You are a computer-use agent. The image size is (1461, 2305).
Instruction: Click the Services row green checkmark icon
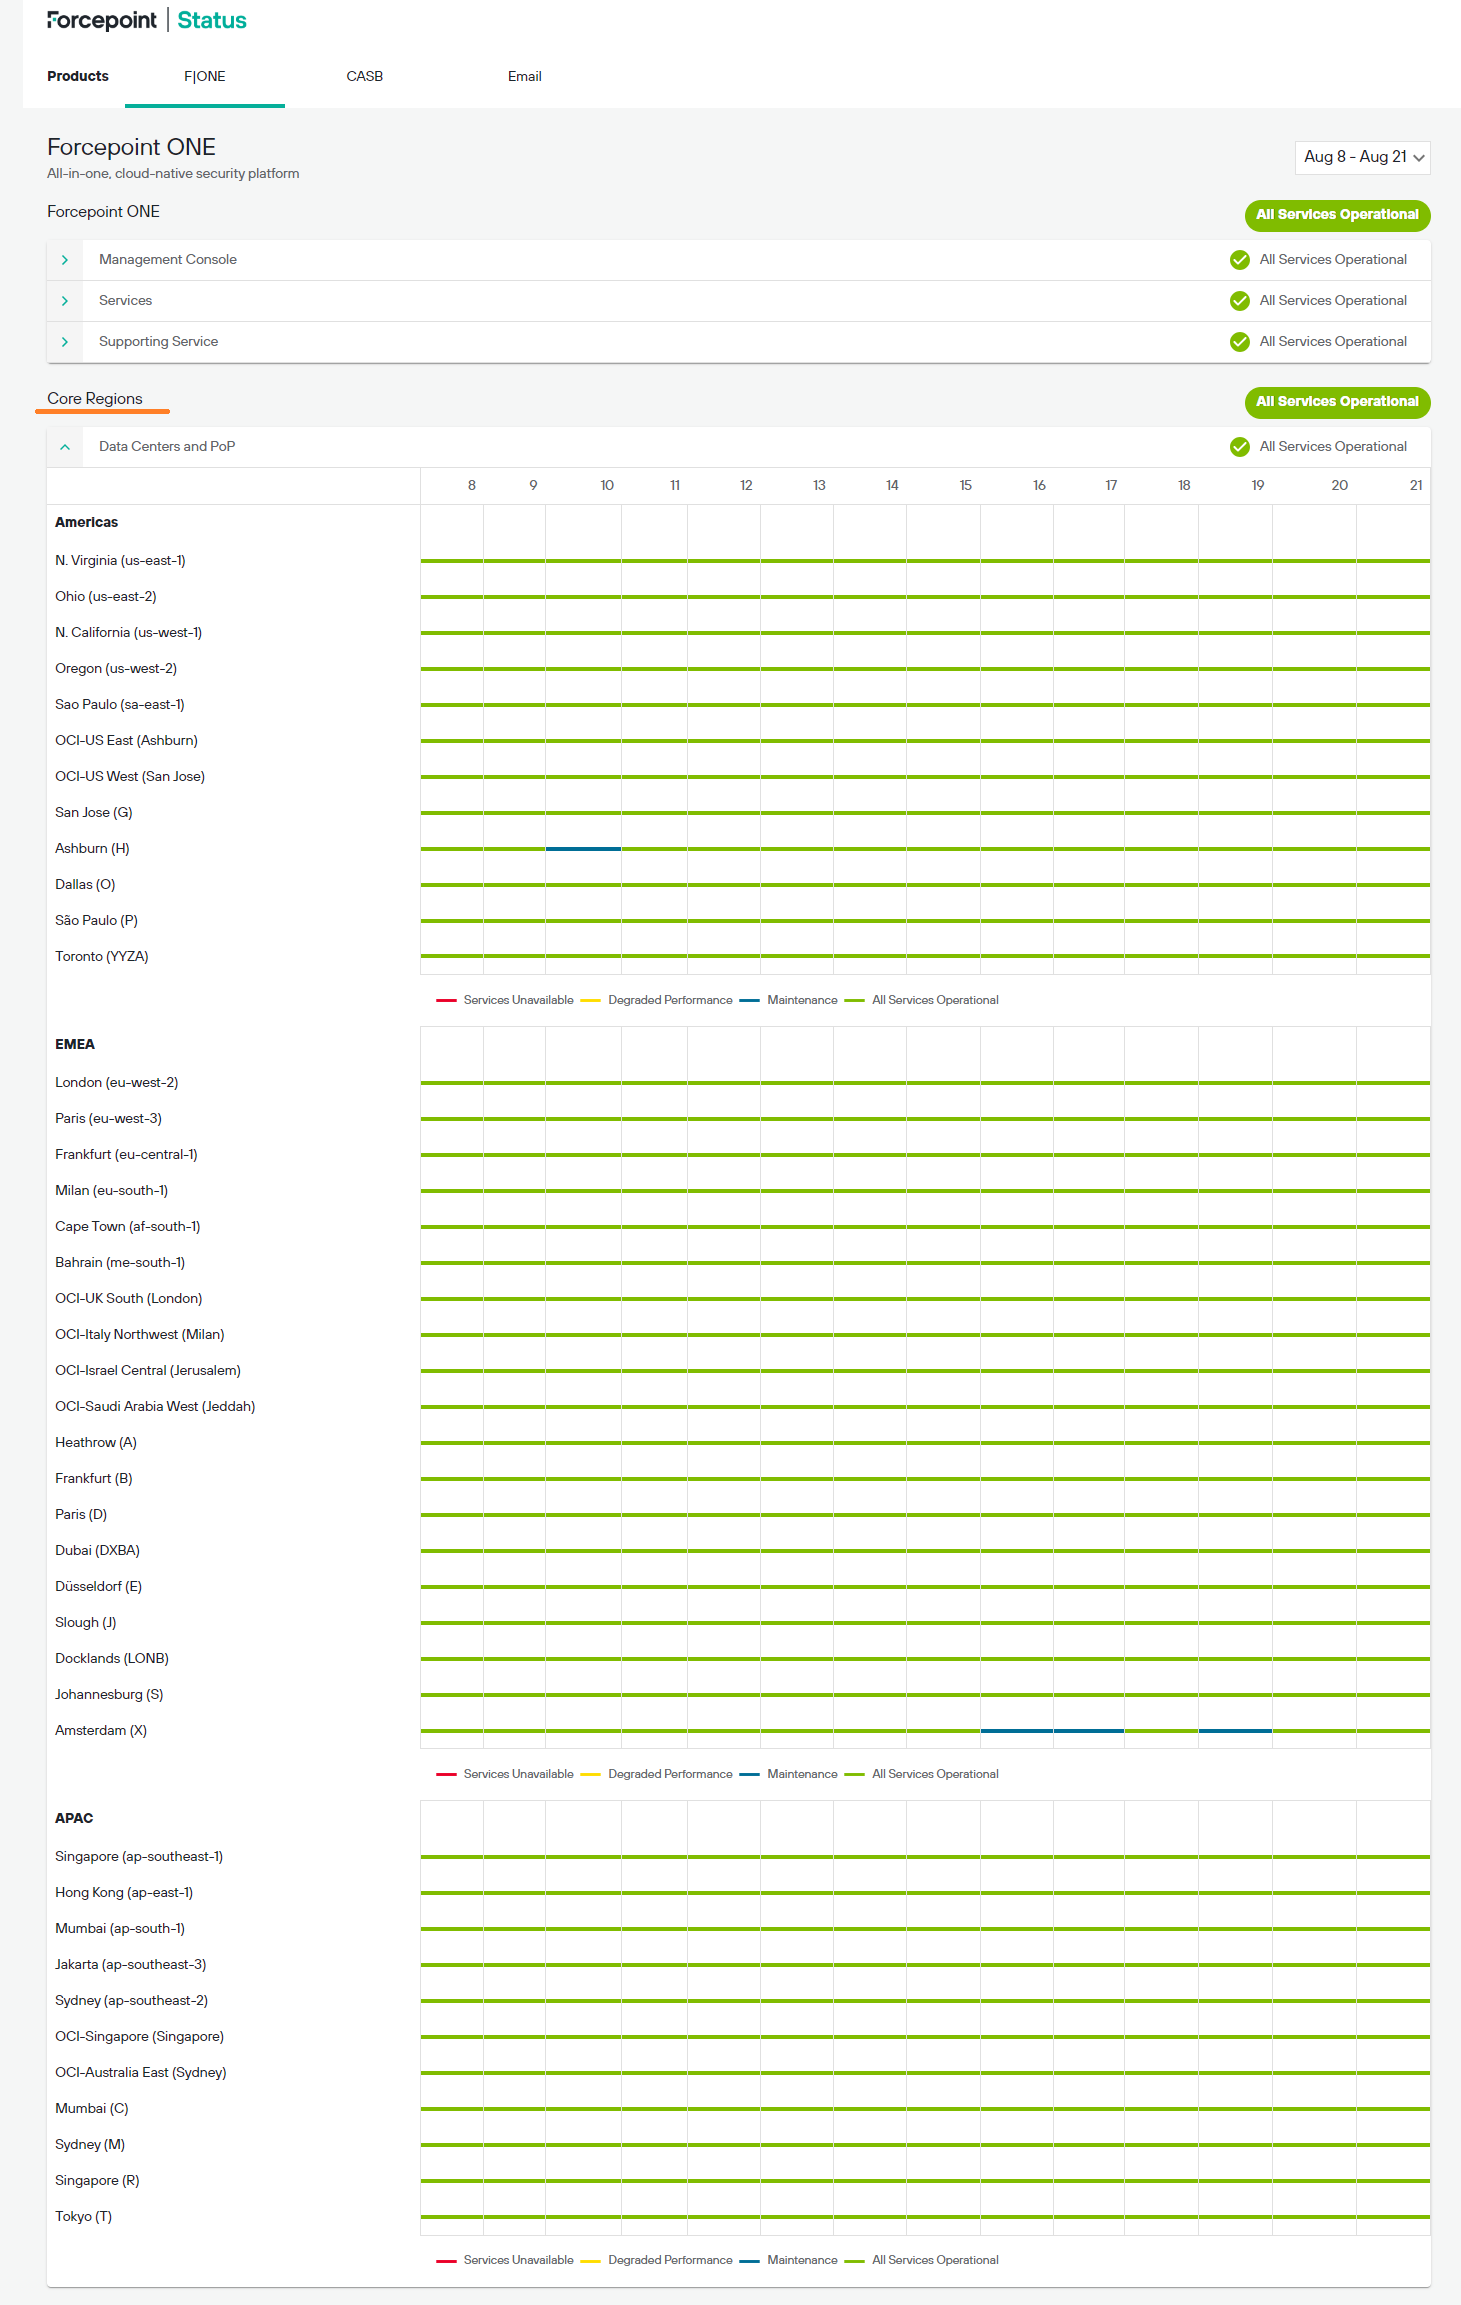click(x=1239, y=301)
